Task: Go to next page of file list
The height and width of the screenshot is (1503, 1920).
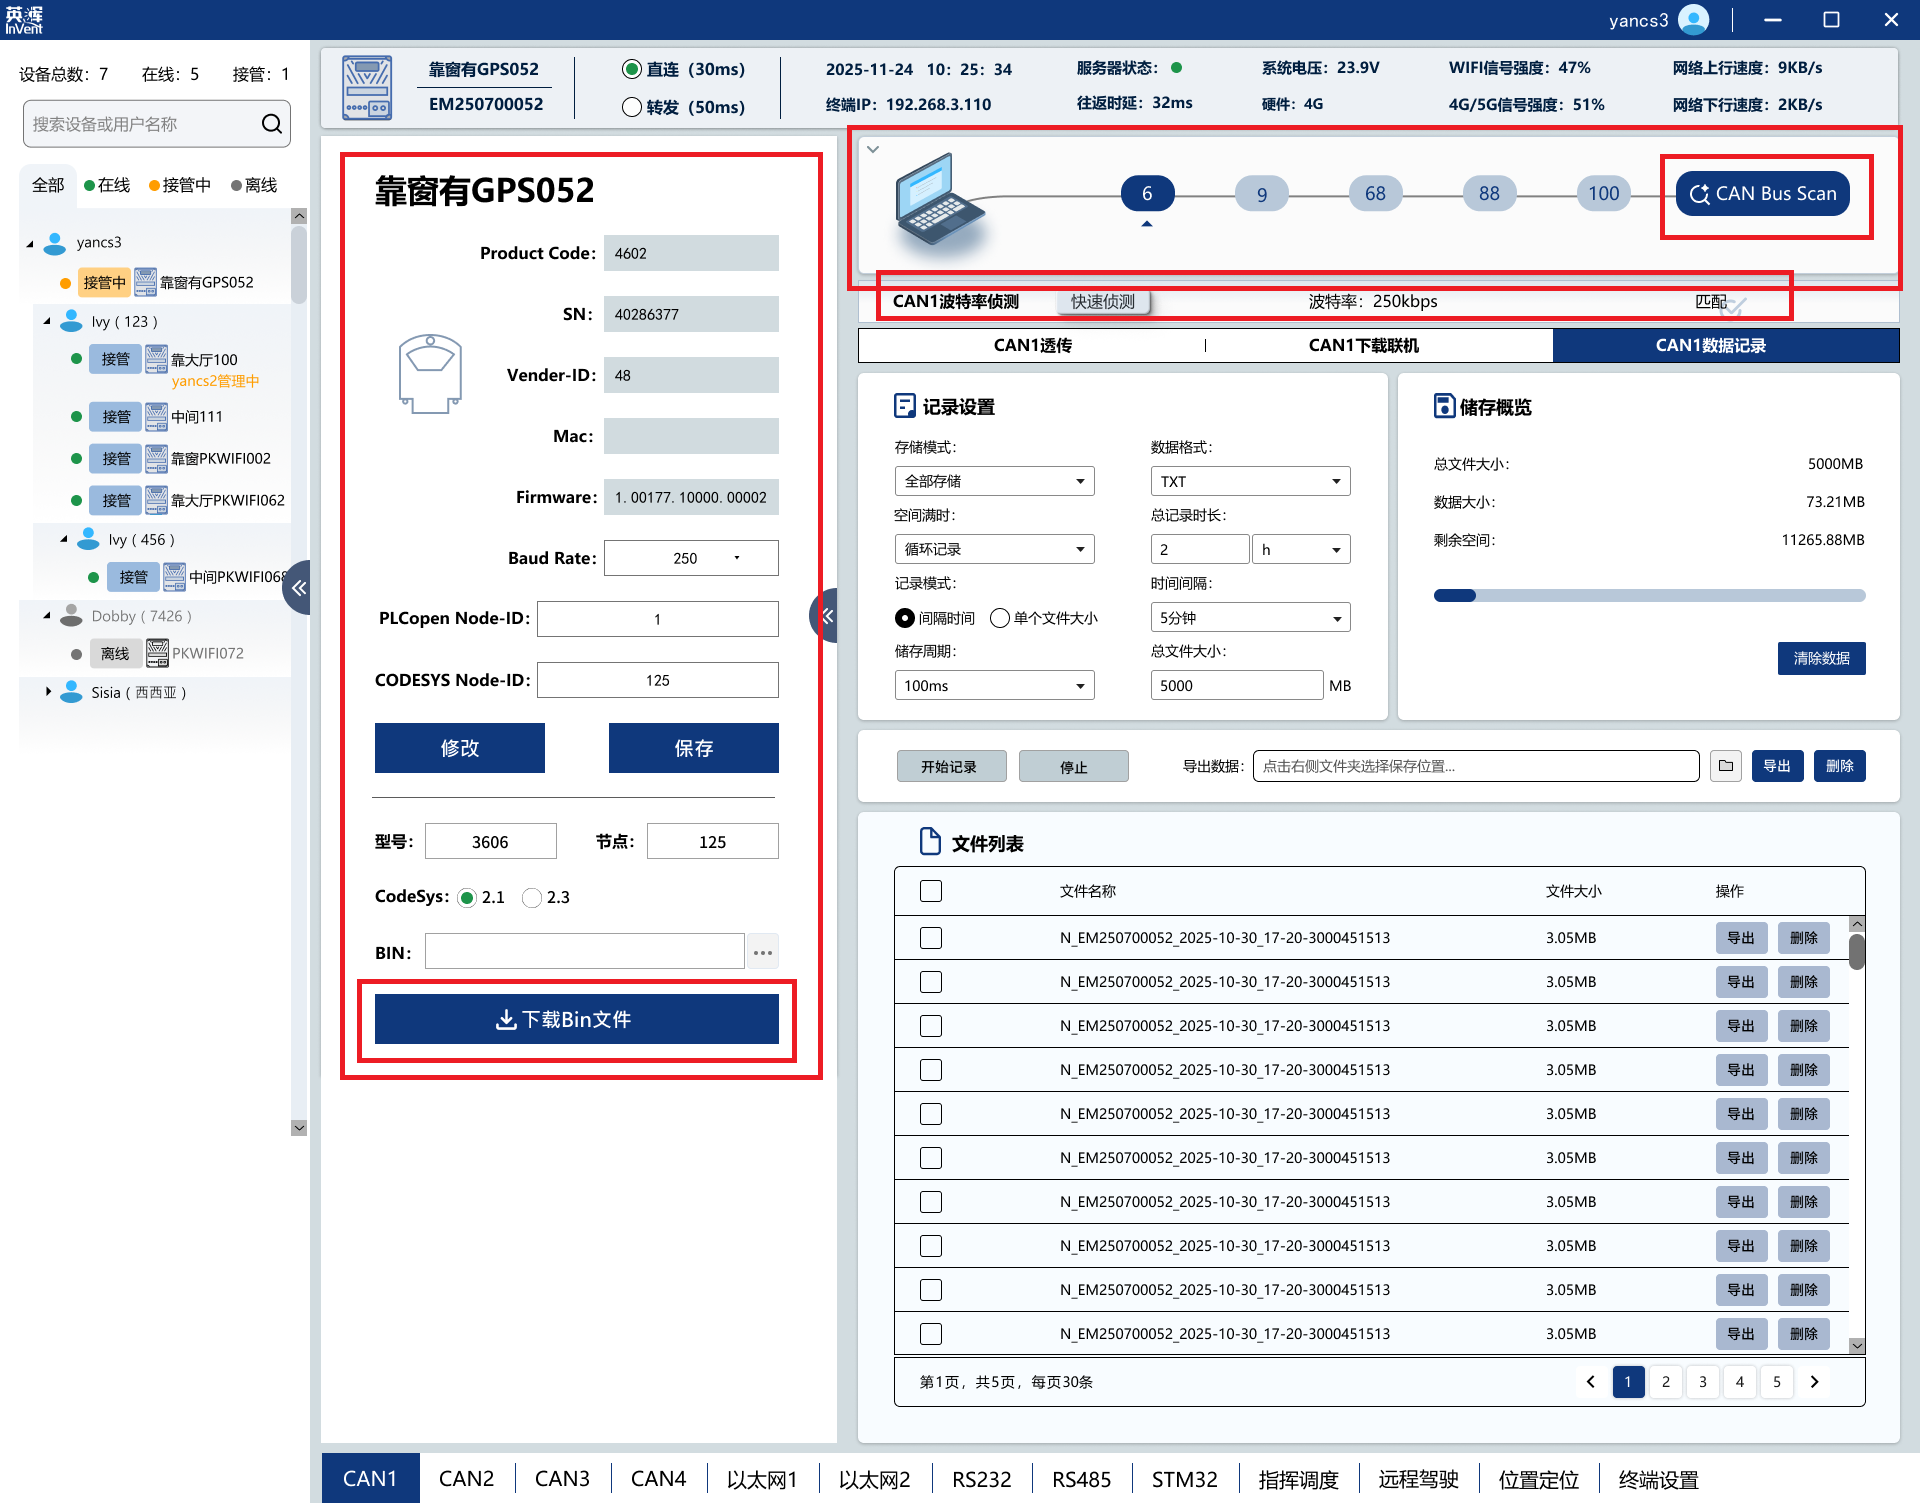Action: pos(1814,1382)
